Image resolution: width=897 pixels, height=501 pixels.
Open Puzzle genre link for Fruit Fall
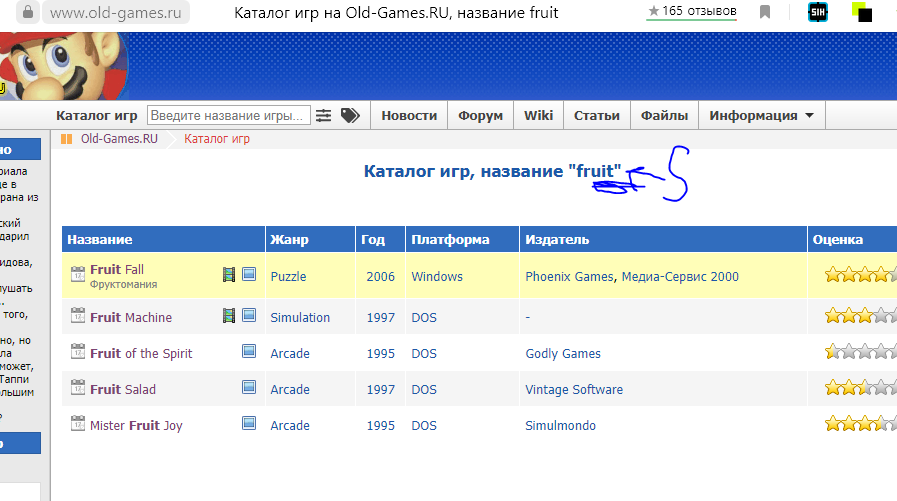click(x=288, y=277)
